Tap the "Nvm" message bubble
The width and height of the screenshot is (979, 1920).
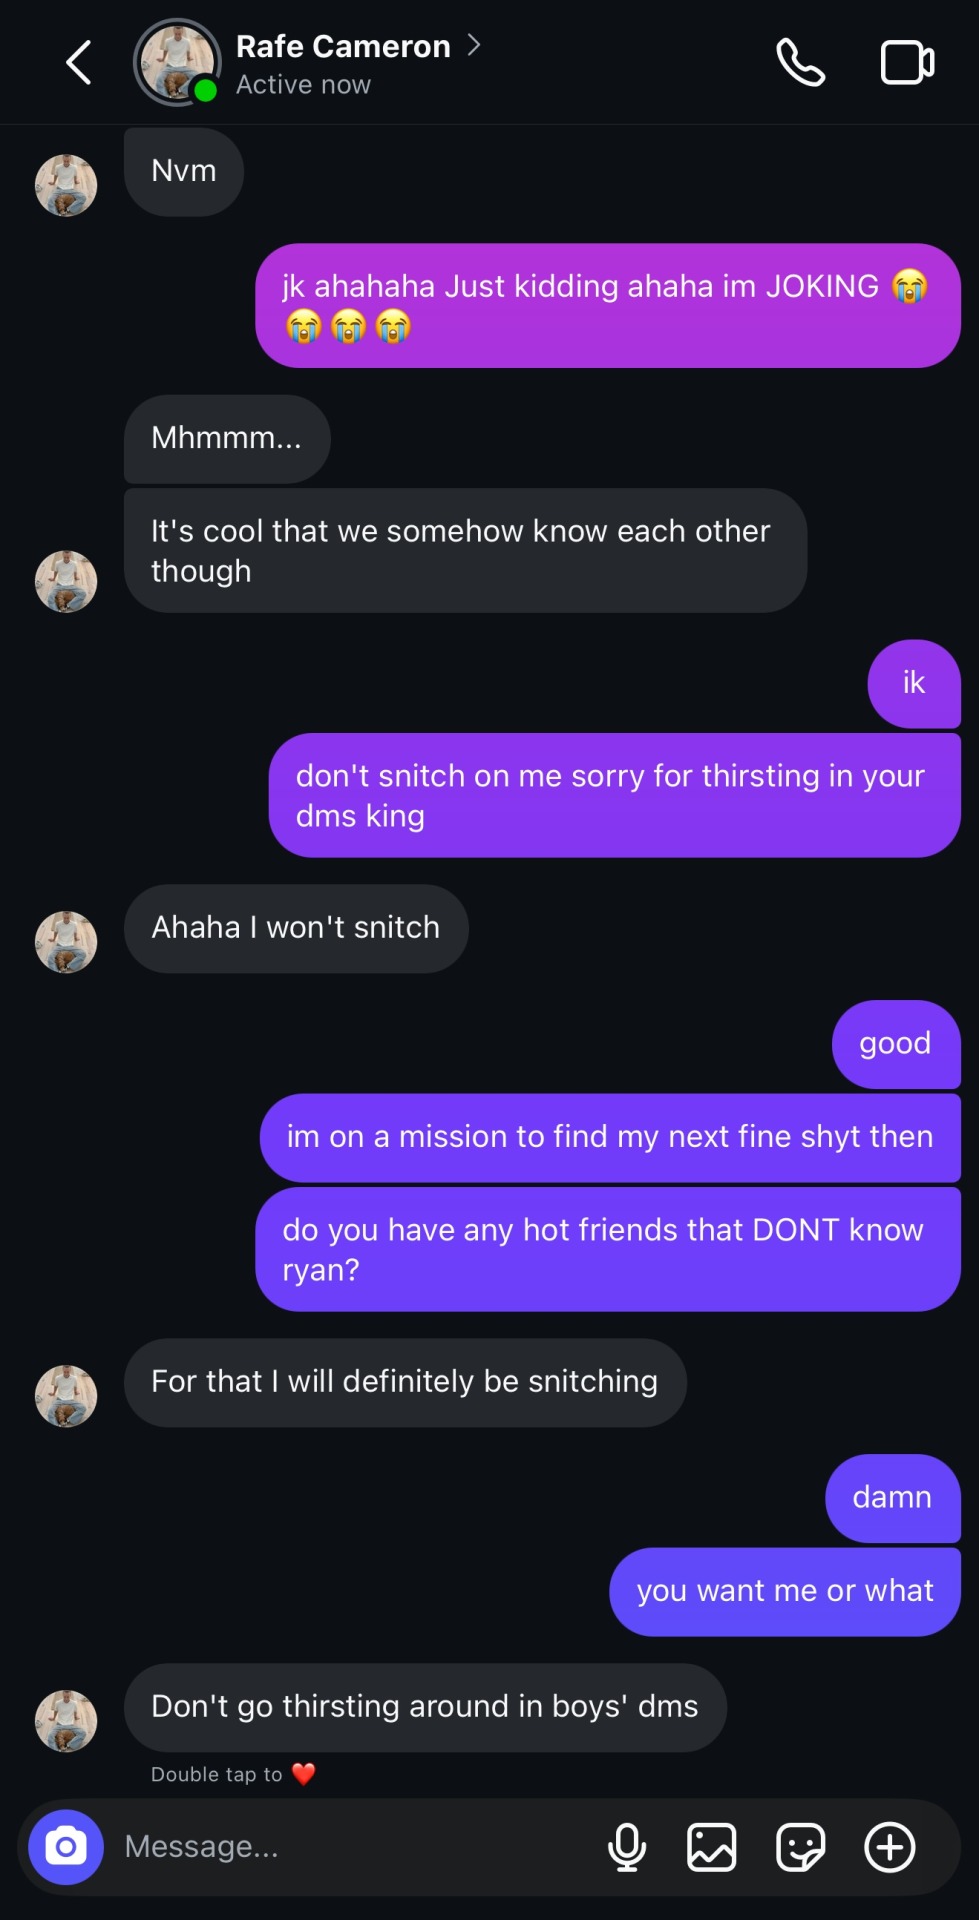point(184,171)
